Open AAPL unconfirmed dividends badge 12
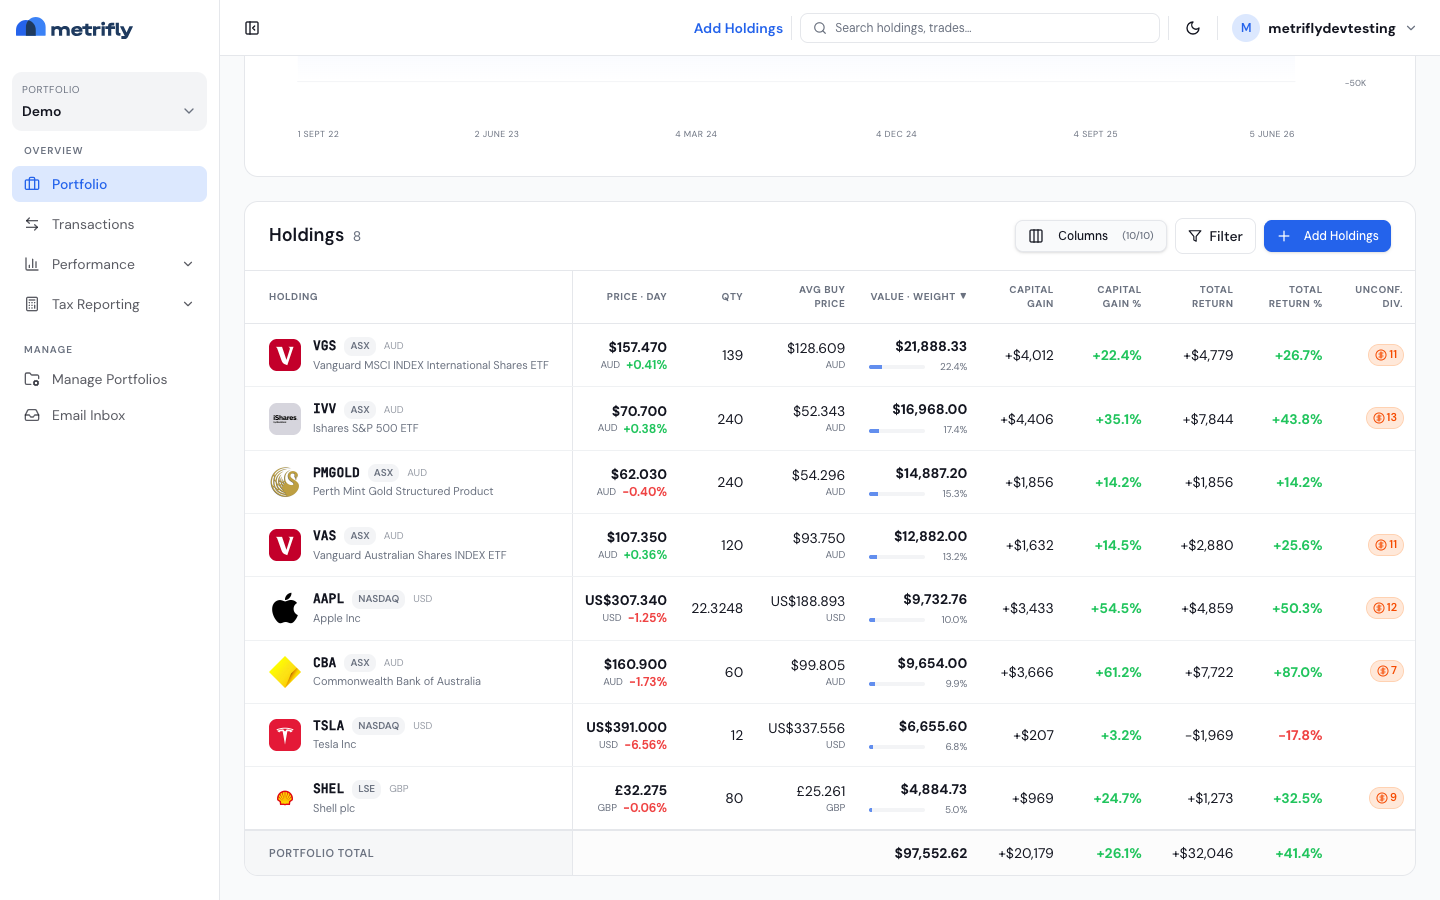Viewport: 1440px width, 900px height. [1385, 608]
